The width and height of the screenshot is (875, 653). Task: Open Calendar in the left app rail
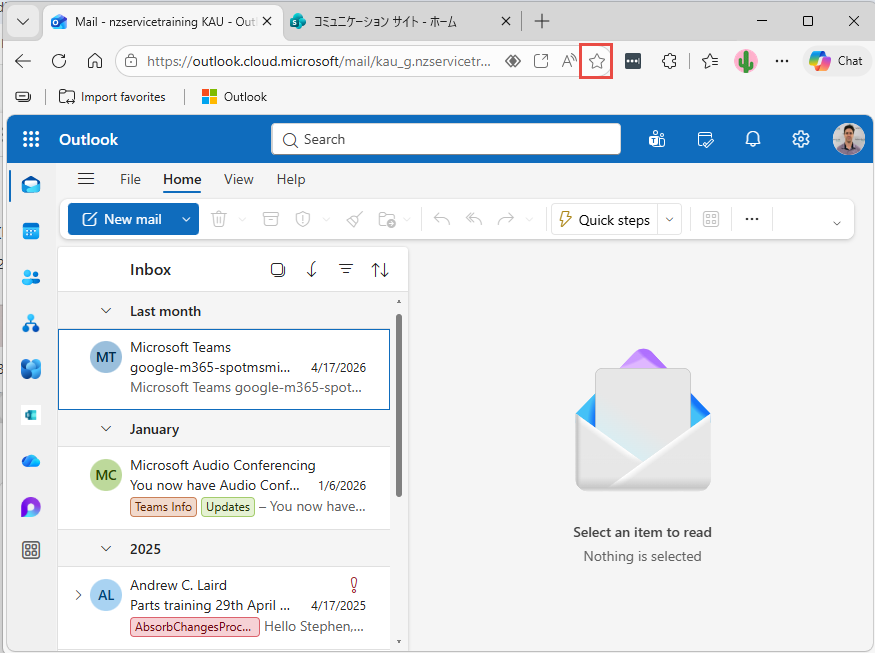tap(31, 231)
